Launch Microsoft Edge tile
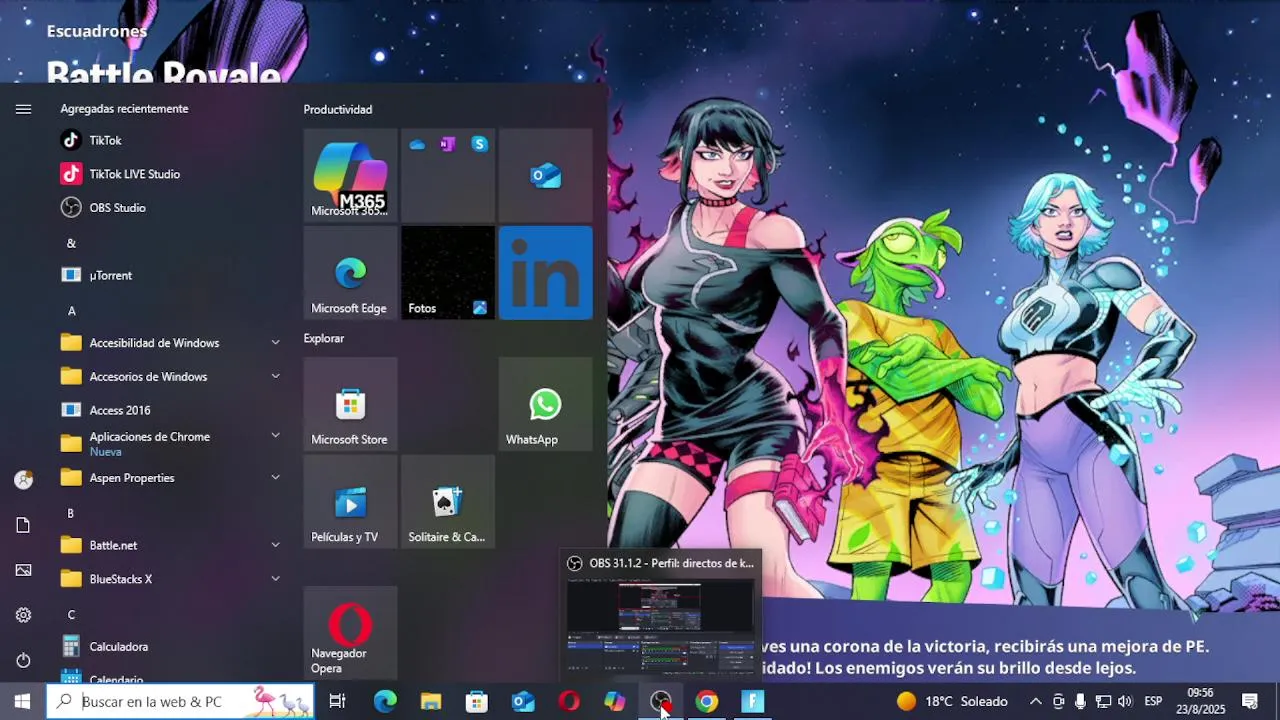This screenshot has height=720, width=1280. click(350, 273)
